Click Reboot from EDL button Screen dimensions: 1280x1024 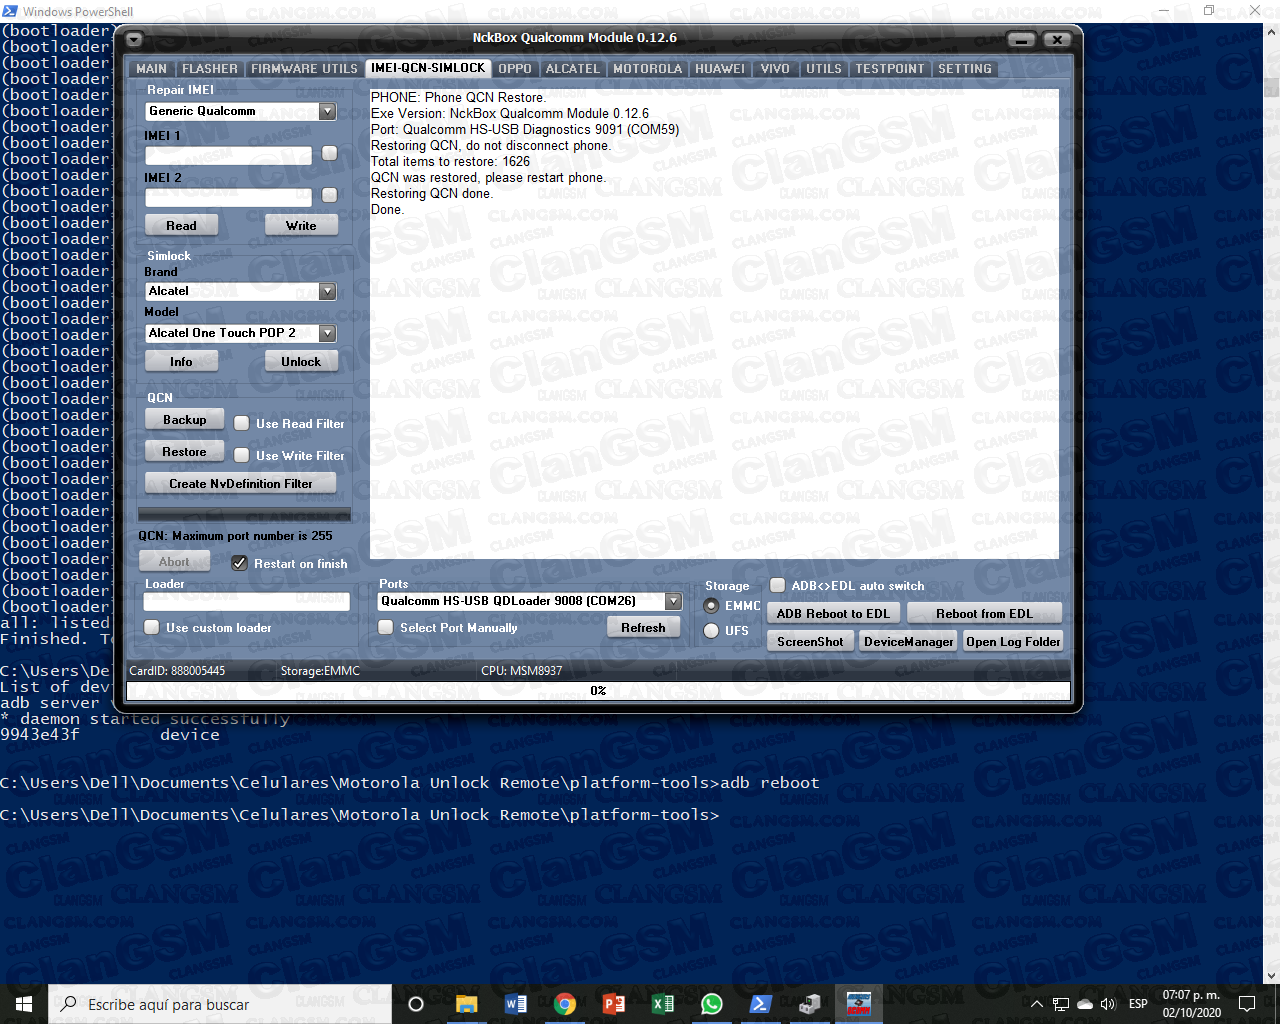click(x=984, y=613)
